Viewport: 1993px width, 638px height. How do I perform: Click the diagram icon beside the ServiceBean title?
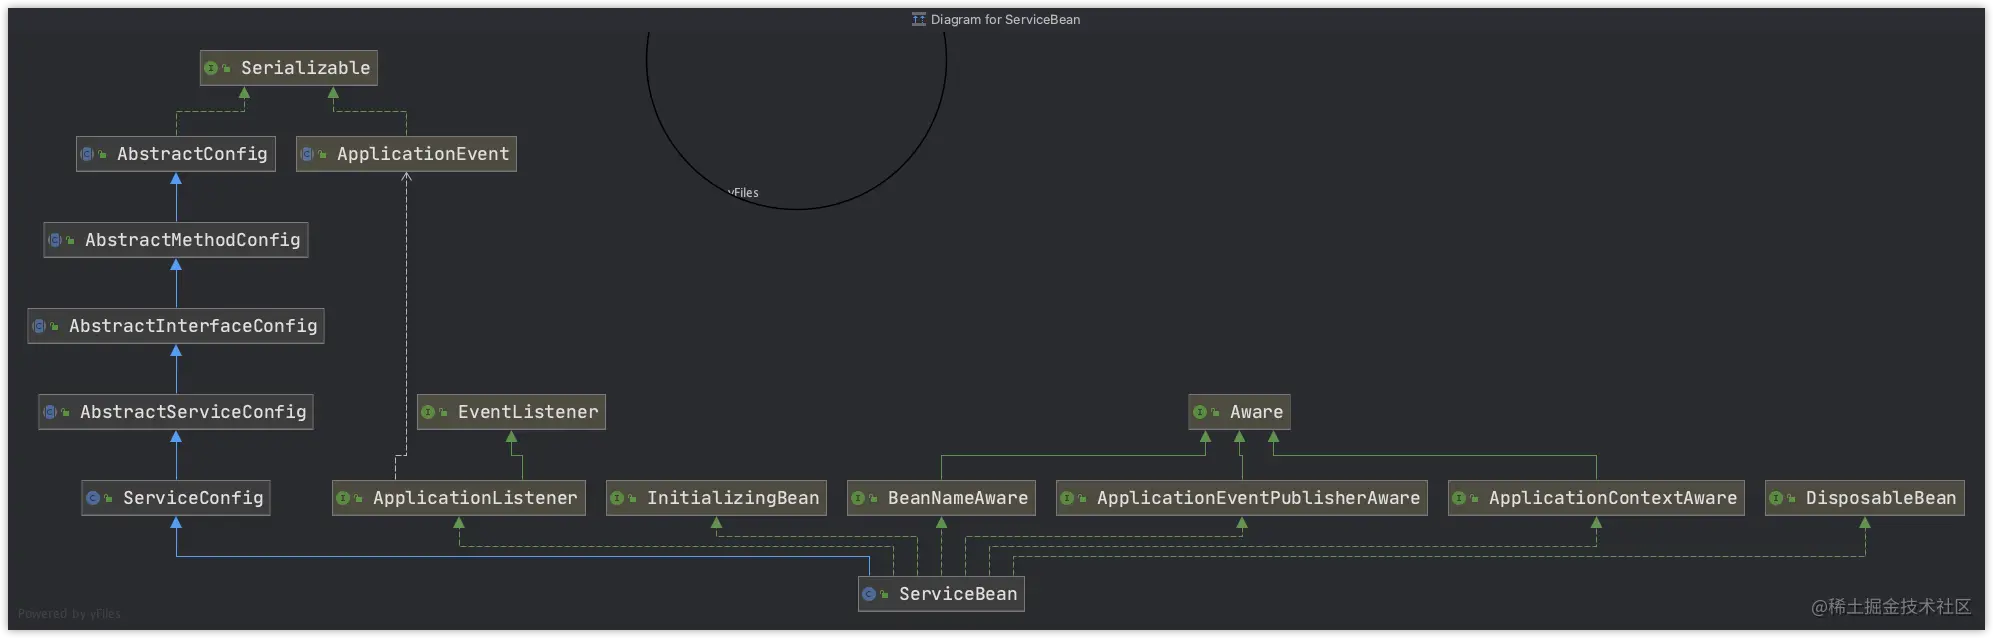point(918,19)
